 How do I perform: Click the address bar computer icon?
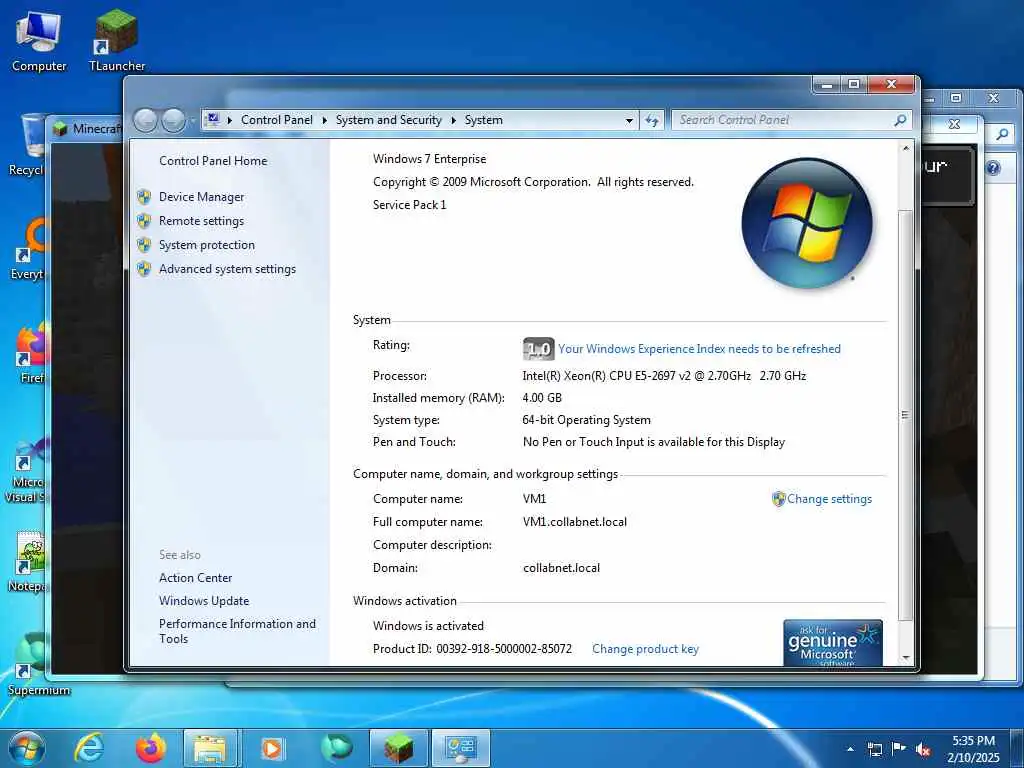[212, 120]
